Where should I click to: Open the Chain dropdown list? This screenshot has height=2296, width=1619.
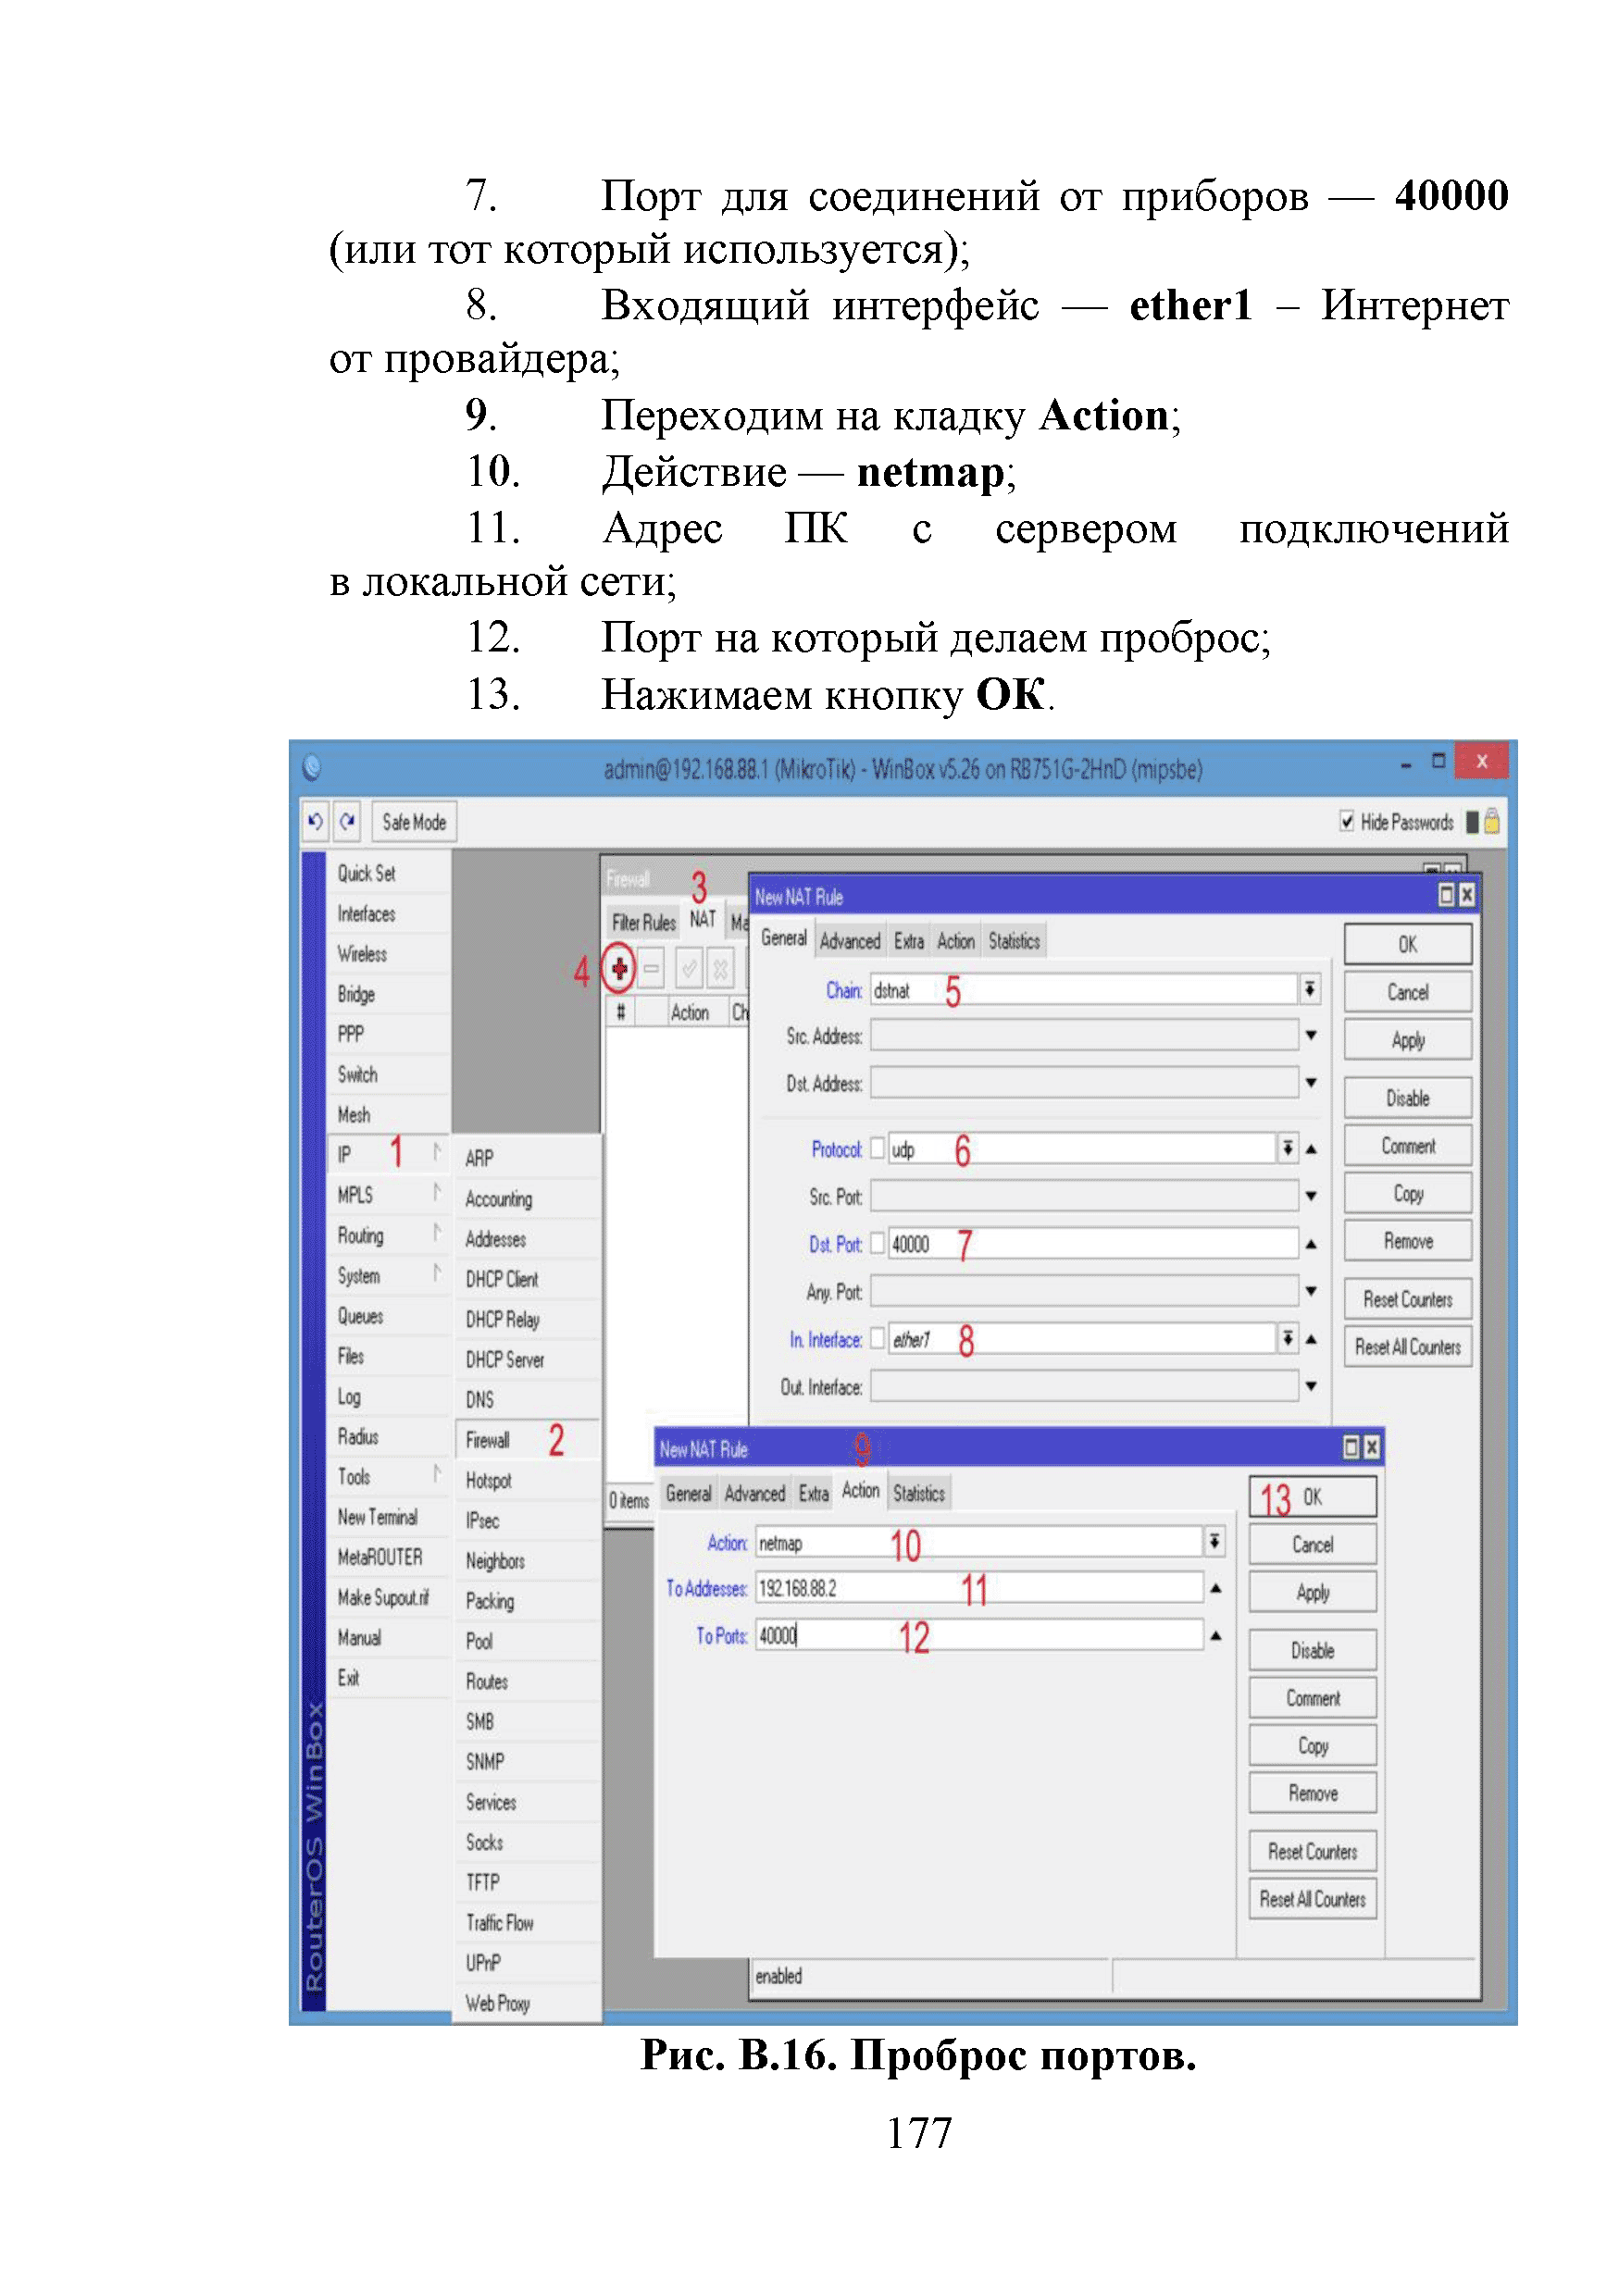(x=1309, y=990)
